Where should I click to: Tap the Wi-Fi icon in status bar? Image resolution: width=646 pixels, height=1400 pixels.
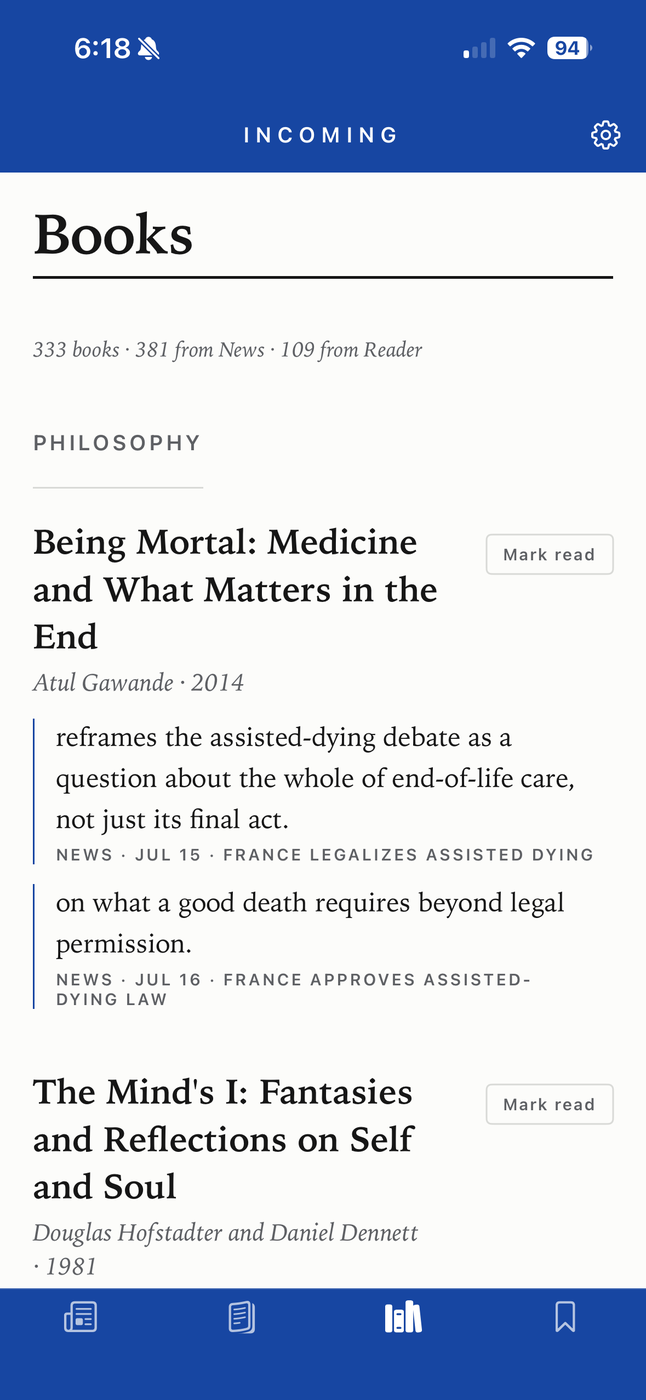(520, 48)
